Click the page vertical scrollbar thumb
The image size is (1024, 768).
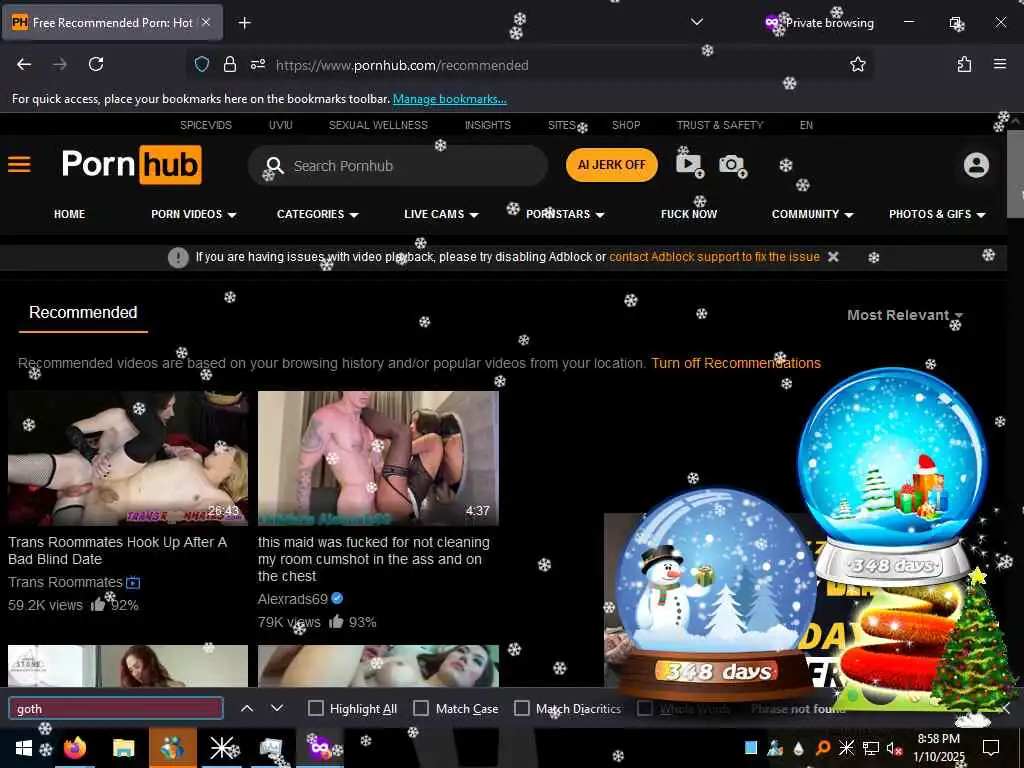[x=1015, y=172]
